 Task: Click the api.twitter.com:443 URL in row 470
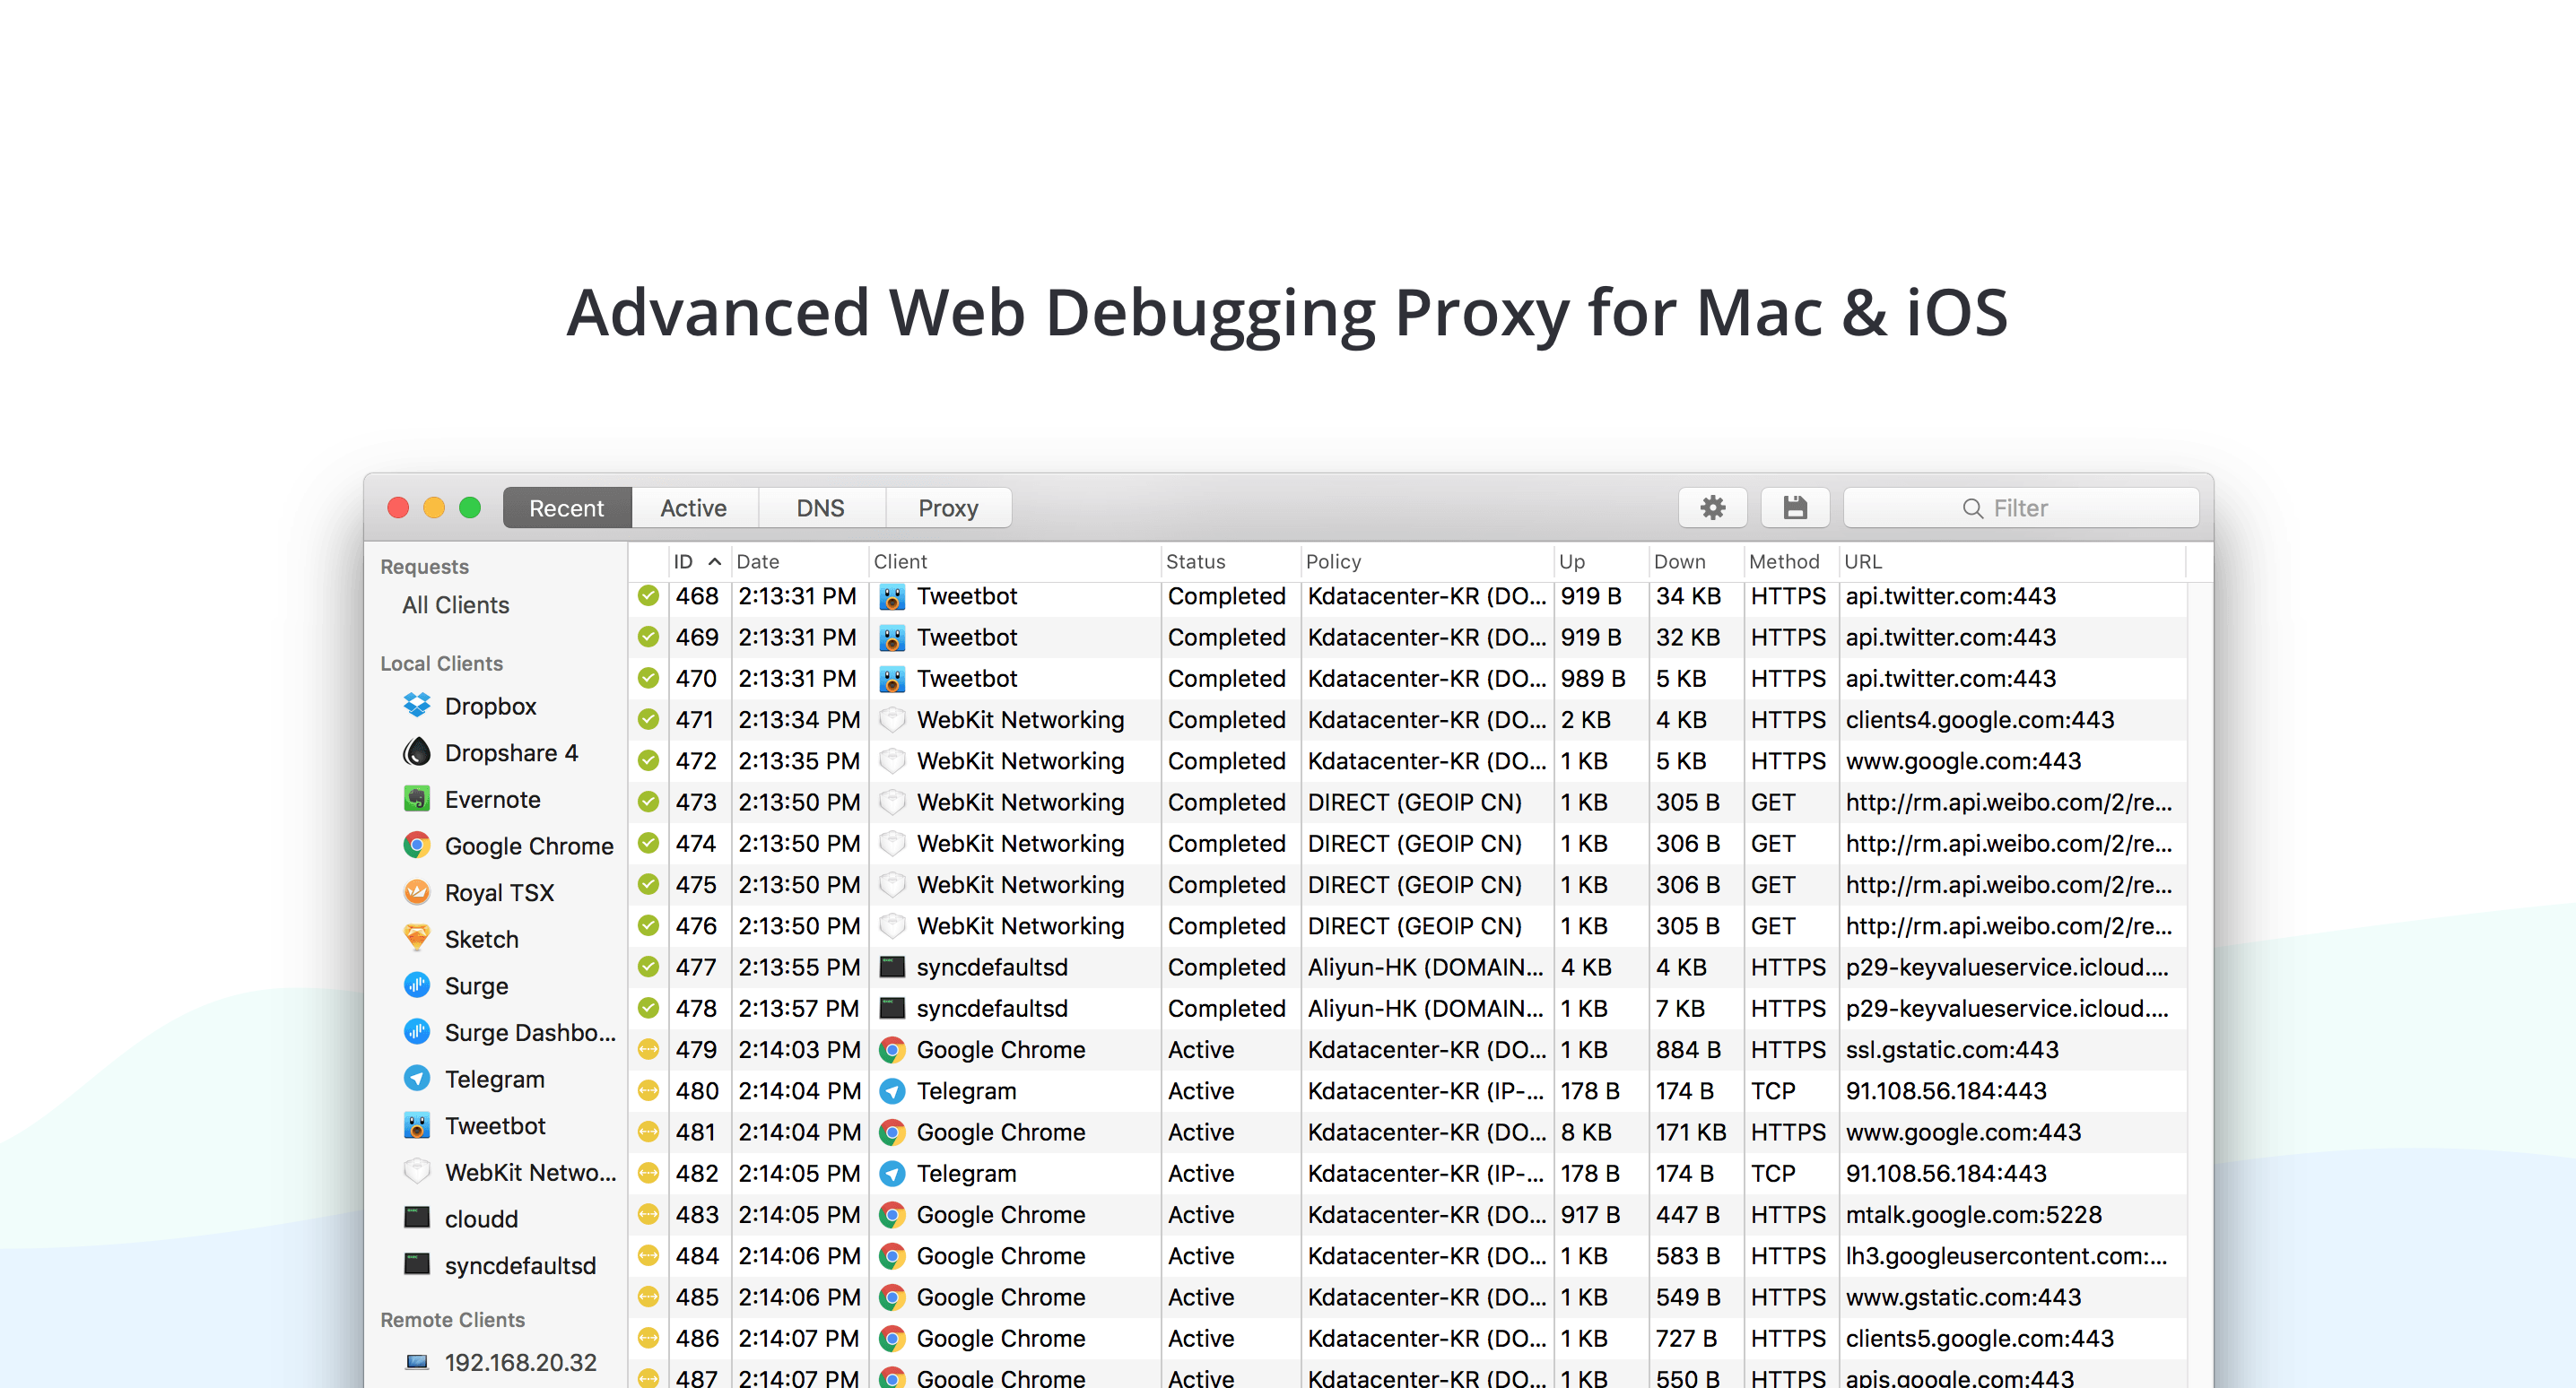[1951, 678]
